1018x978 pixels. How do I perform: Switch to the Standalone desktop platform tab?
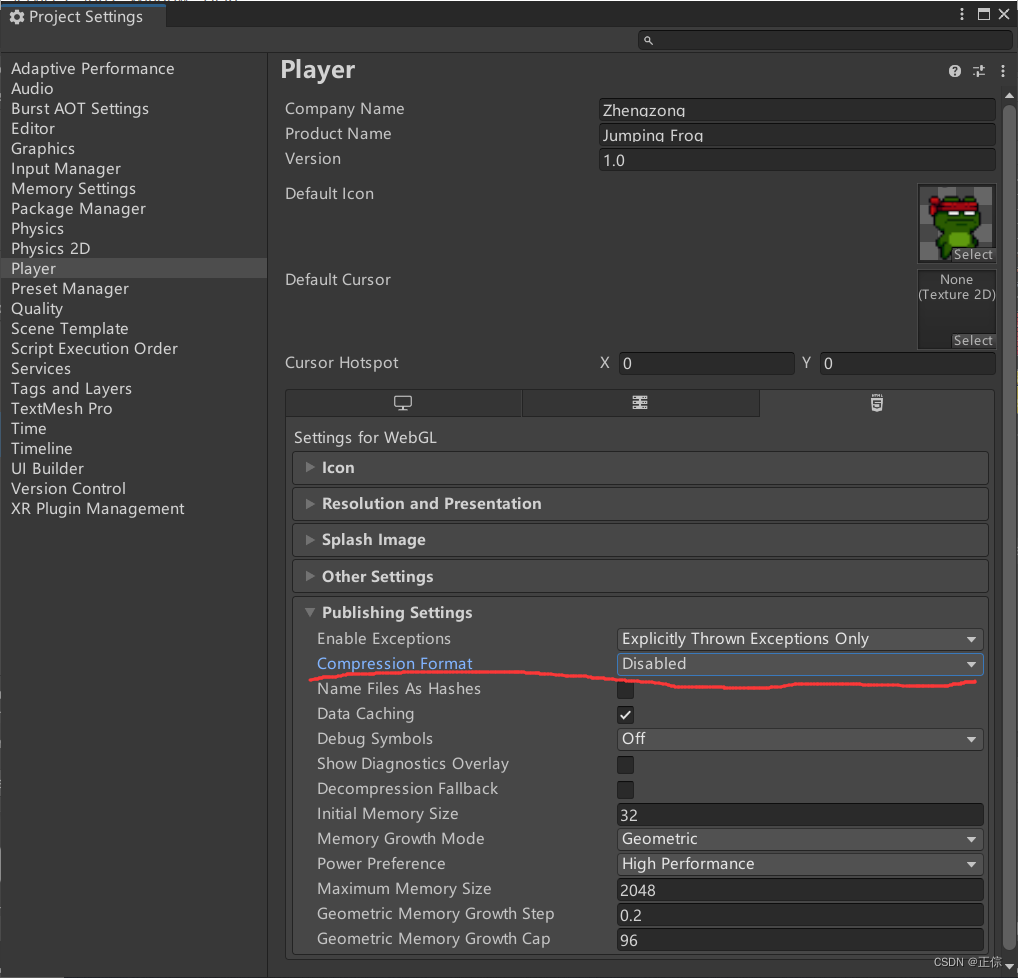tap(403, 403)
